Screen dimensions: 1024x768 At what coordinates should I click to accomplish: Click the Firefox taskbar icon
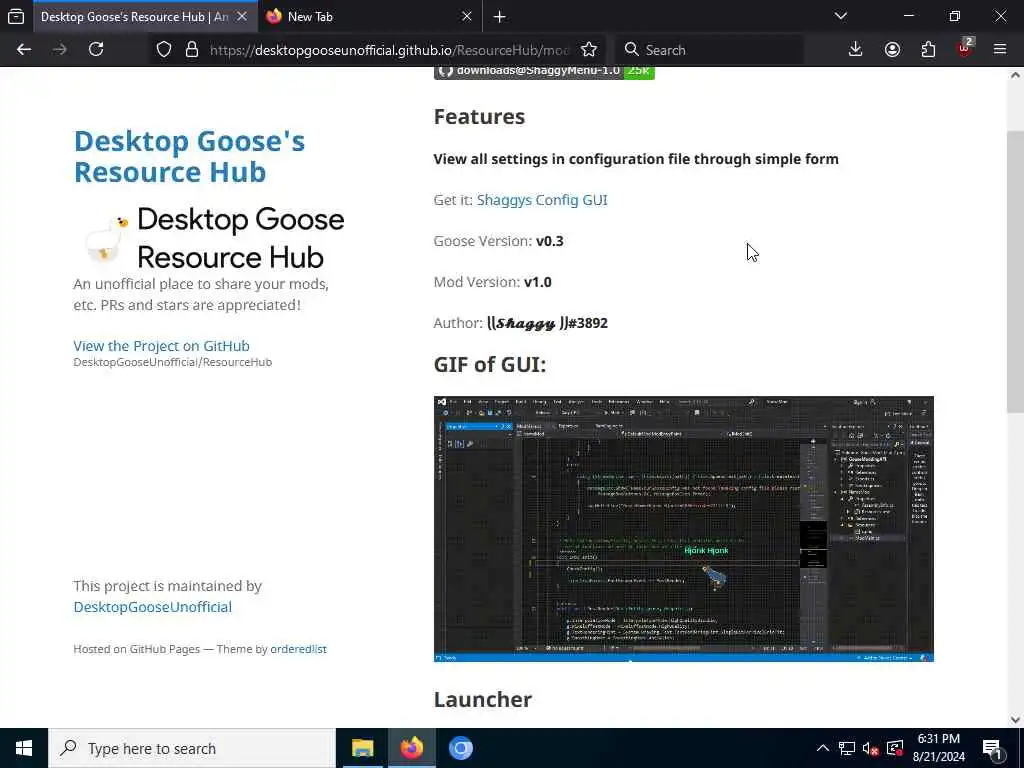tap(411, 748)
